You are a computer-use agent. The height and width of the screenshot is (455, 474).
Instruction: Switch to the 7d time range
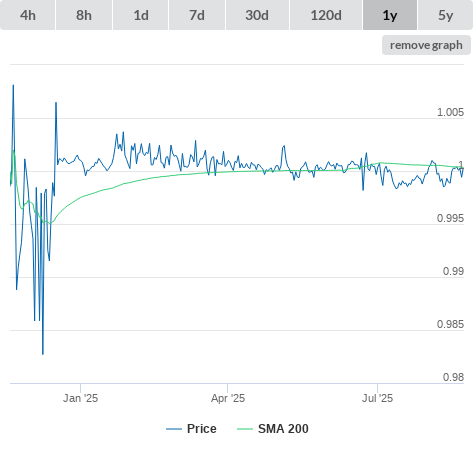tap(197, 15)
